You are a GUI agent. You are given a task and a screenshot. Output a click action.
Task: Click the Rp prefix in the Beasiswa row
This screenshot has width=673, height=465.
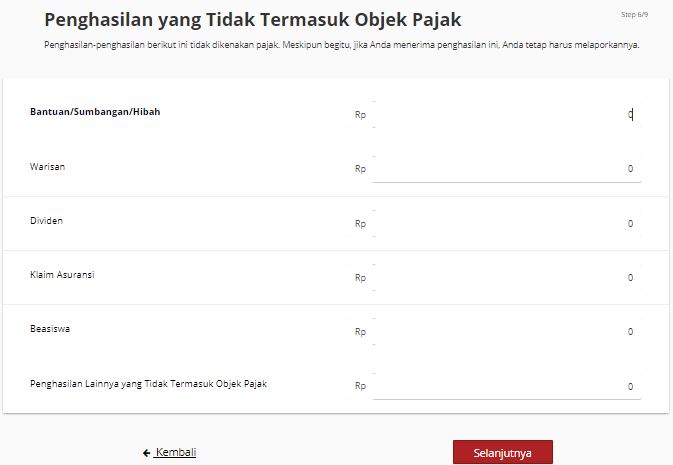tap(361, 332)
